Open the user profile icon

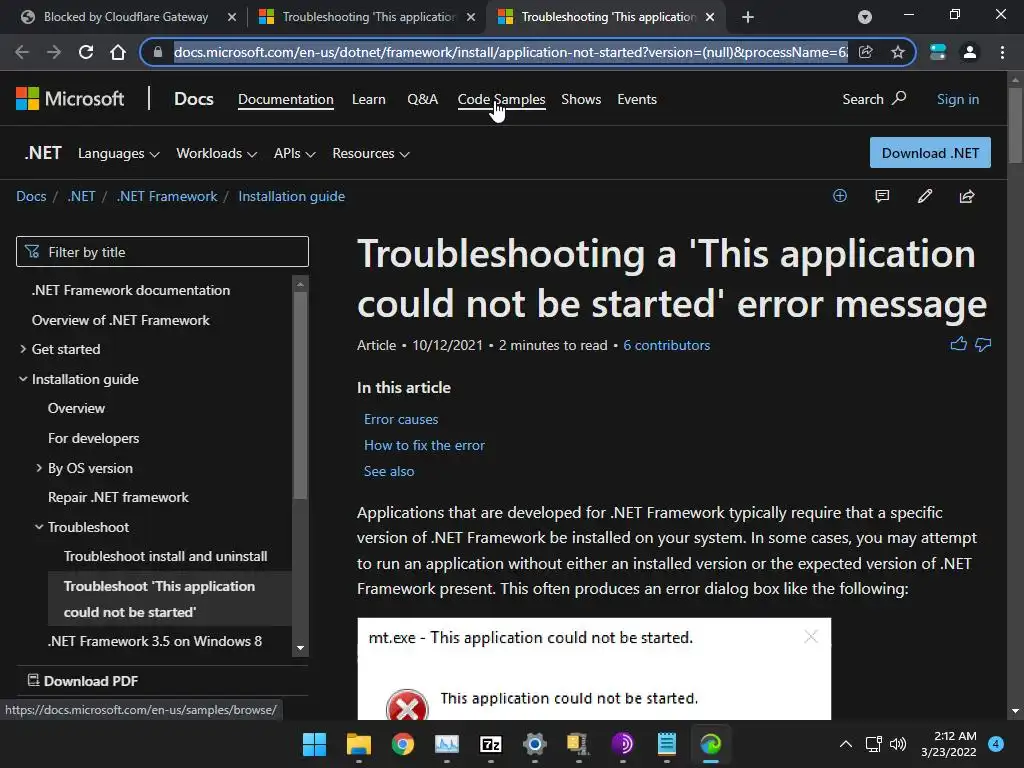(970, 52)
